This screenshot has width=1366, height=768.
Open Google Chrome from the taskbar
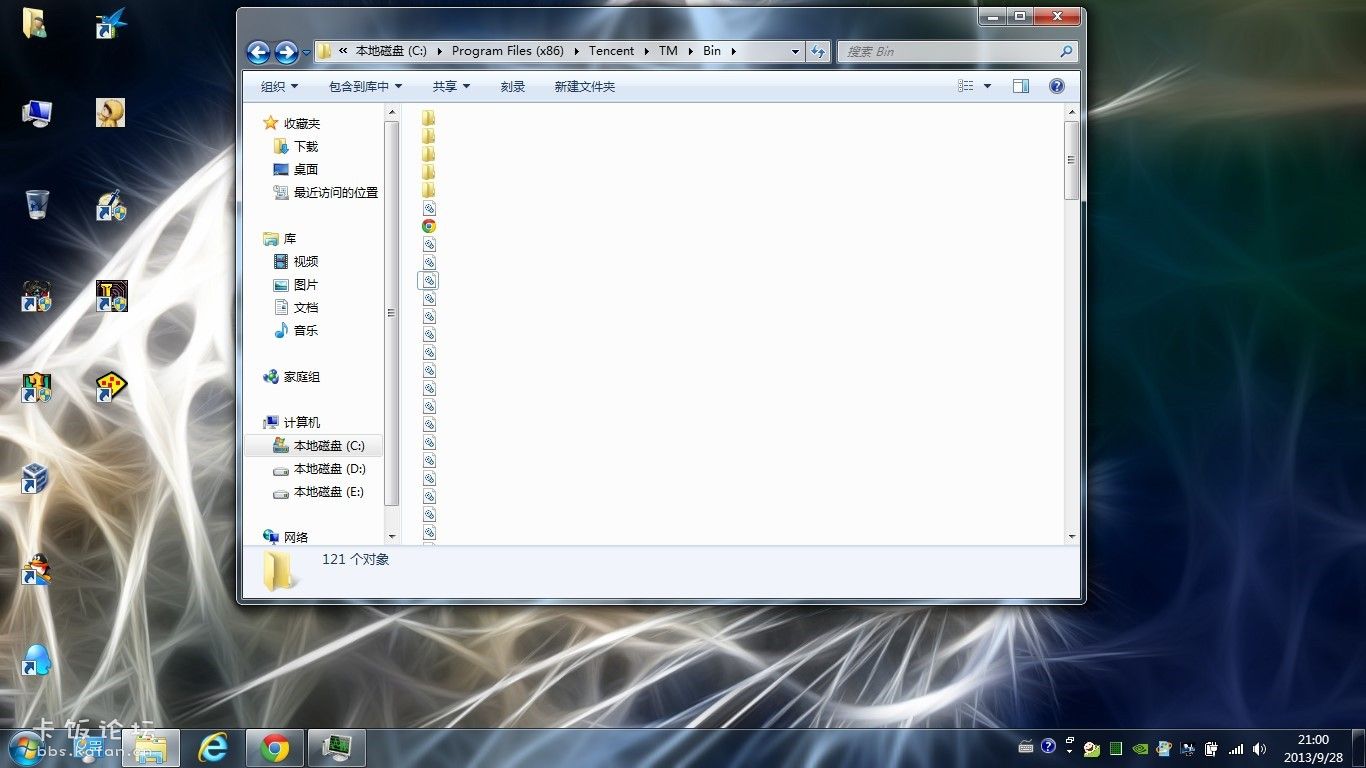(x=275, y=747)
